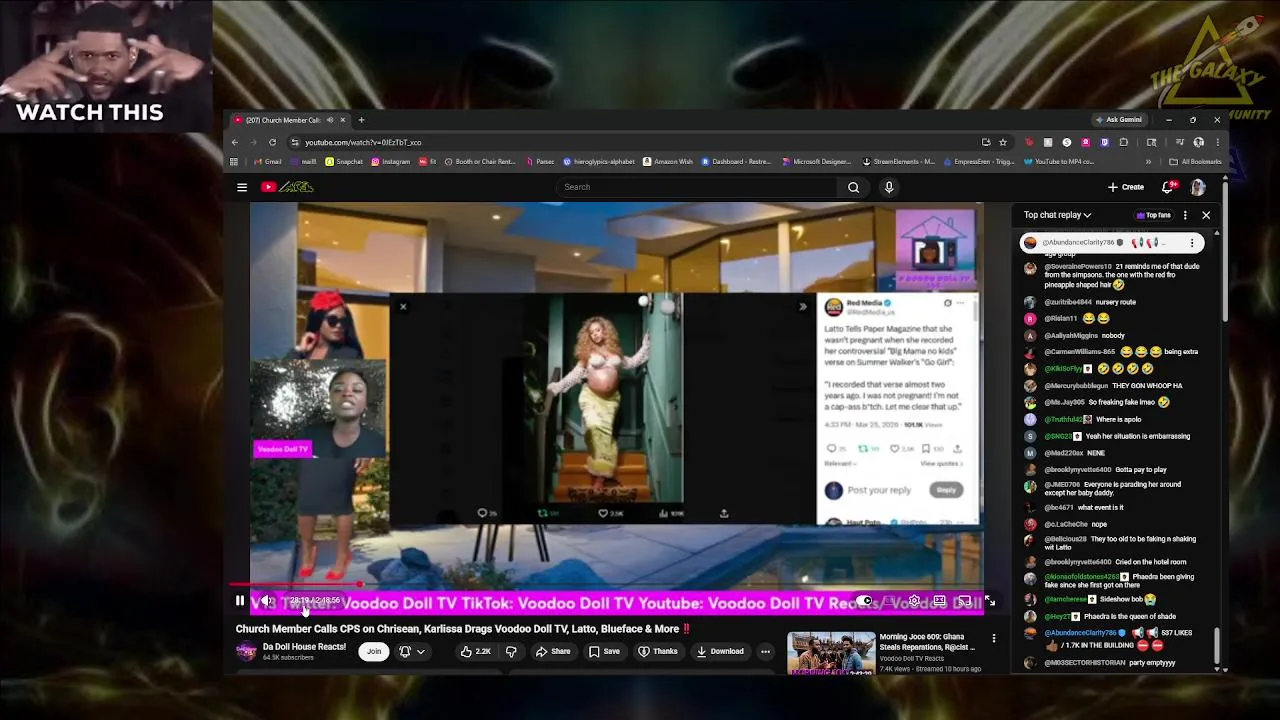Viewport: 1280px width, 720px height.
Task: Select the video title text
Action: tap(463, 629)
